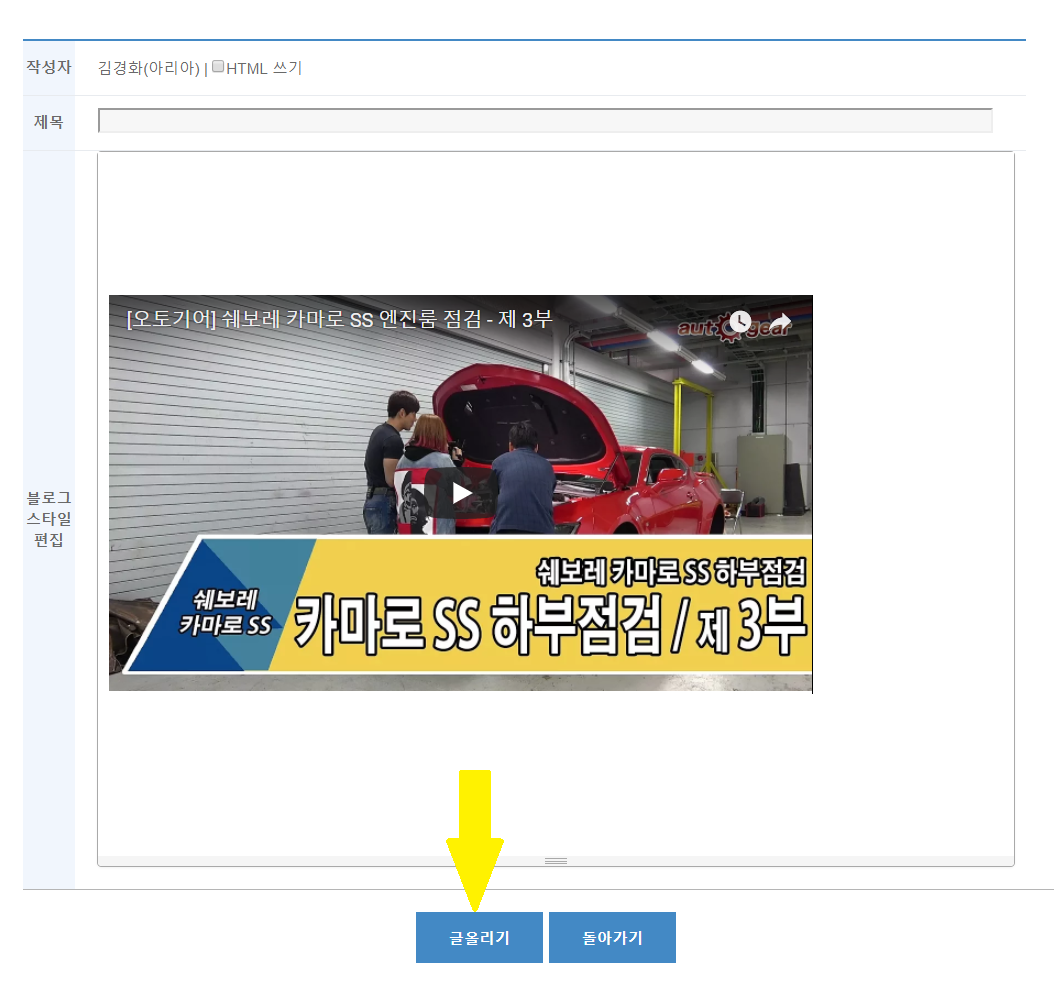This screenshot has width=1054, height=1000.
Task: Open the video title link 쉐보레 카마로 SS 엔진룸 점검
Action: [339, 319]
